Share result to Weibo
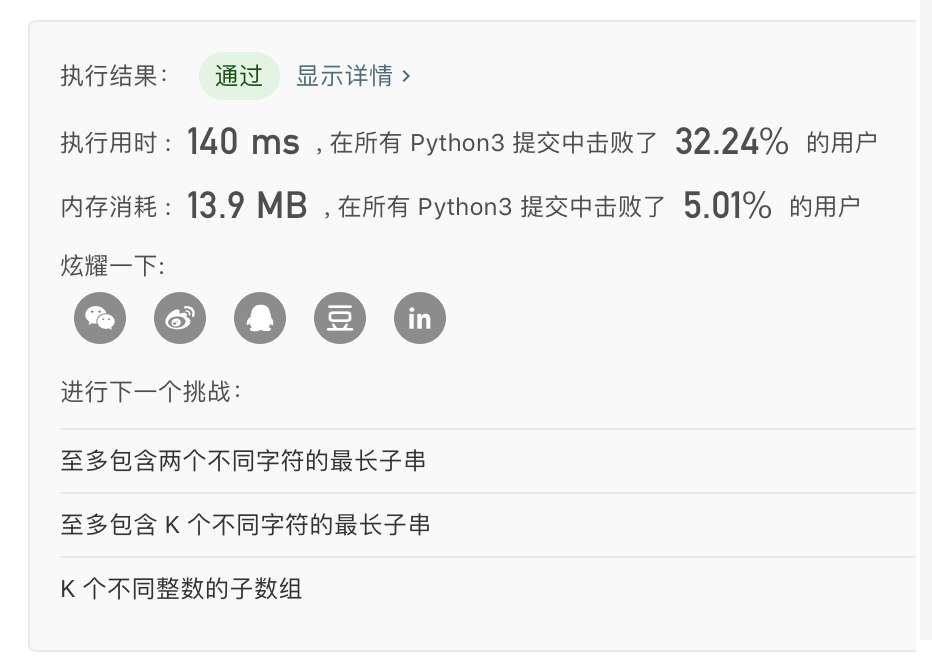The height and width of the screenshot is (668, 932). point(180,319)
